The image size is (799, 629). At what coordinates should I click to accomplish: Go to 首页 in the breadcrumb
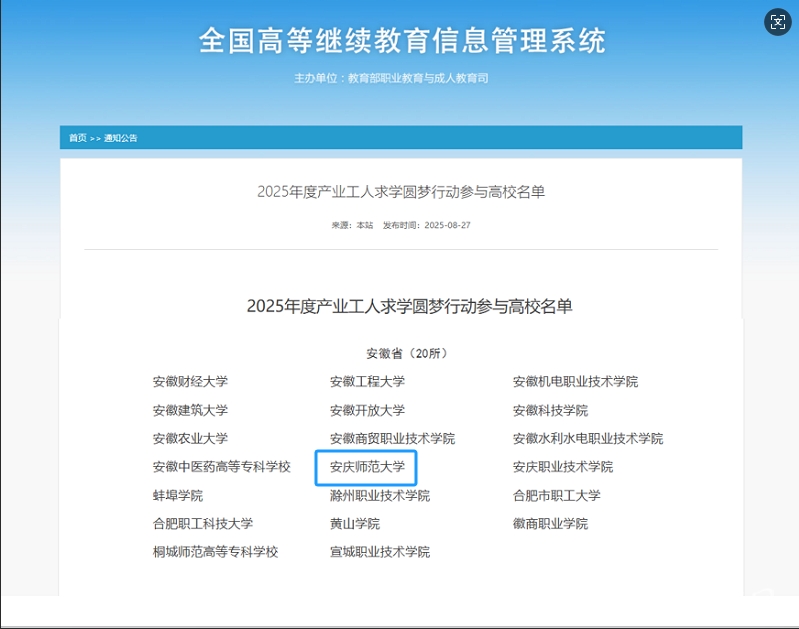click(x=77, y=138)
